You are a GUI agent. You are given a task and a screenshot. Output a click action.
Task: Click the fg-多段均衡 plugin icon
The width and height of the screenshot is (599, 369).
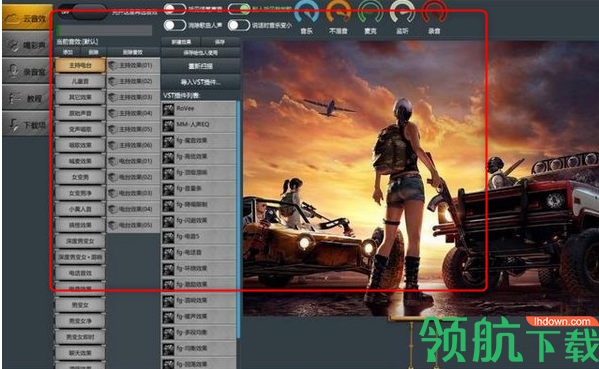pos(168,333)
